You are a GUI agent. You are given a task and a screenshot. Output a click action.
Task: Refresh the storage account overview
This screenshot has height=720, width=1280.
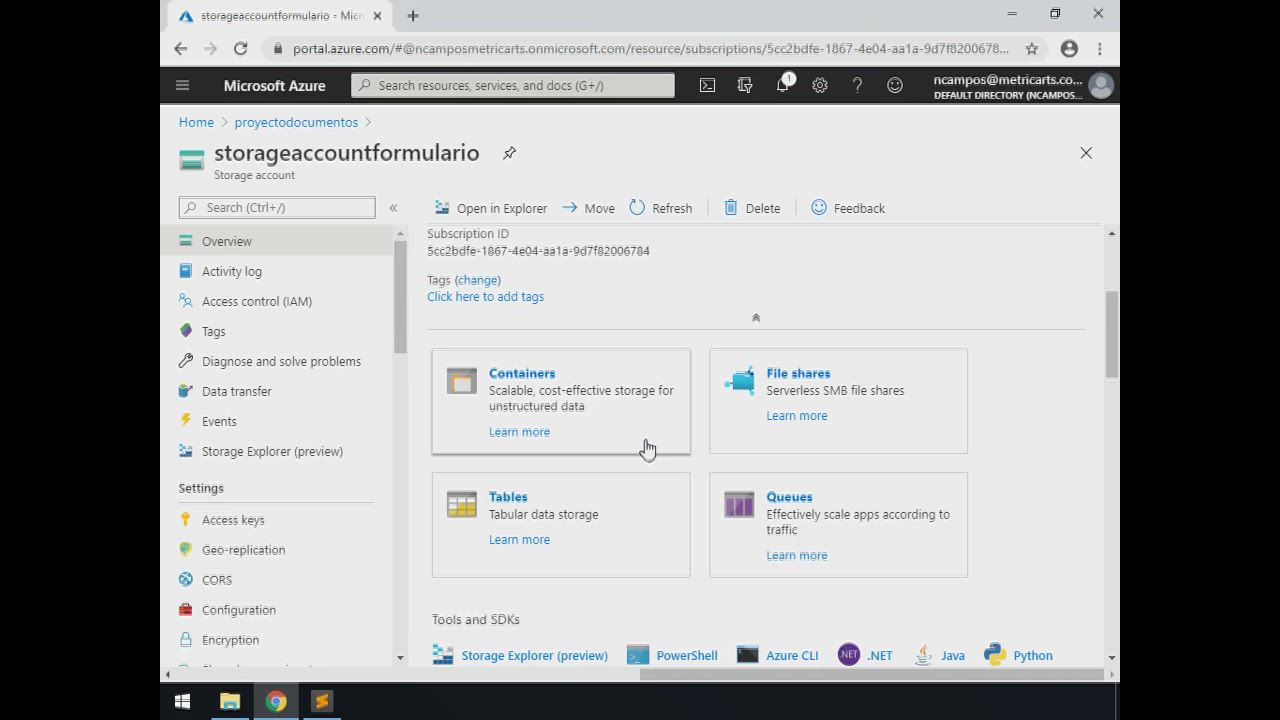click(x=661, y=208)
